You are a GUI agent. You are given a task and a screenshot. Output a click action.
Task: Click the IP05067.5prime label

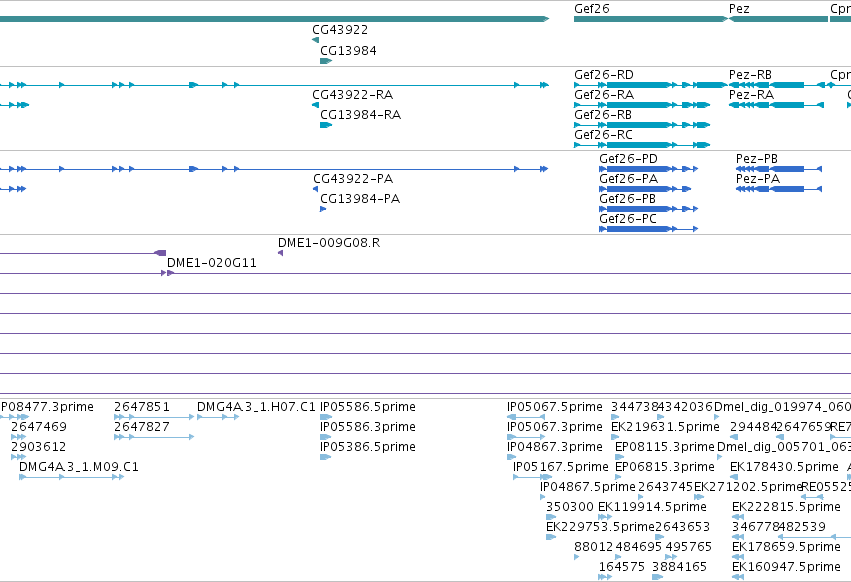pyautogui.click(x=555, y=407)
